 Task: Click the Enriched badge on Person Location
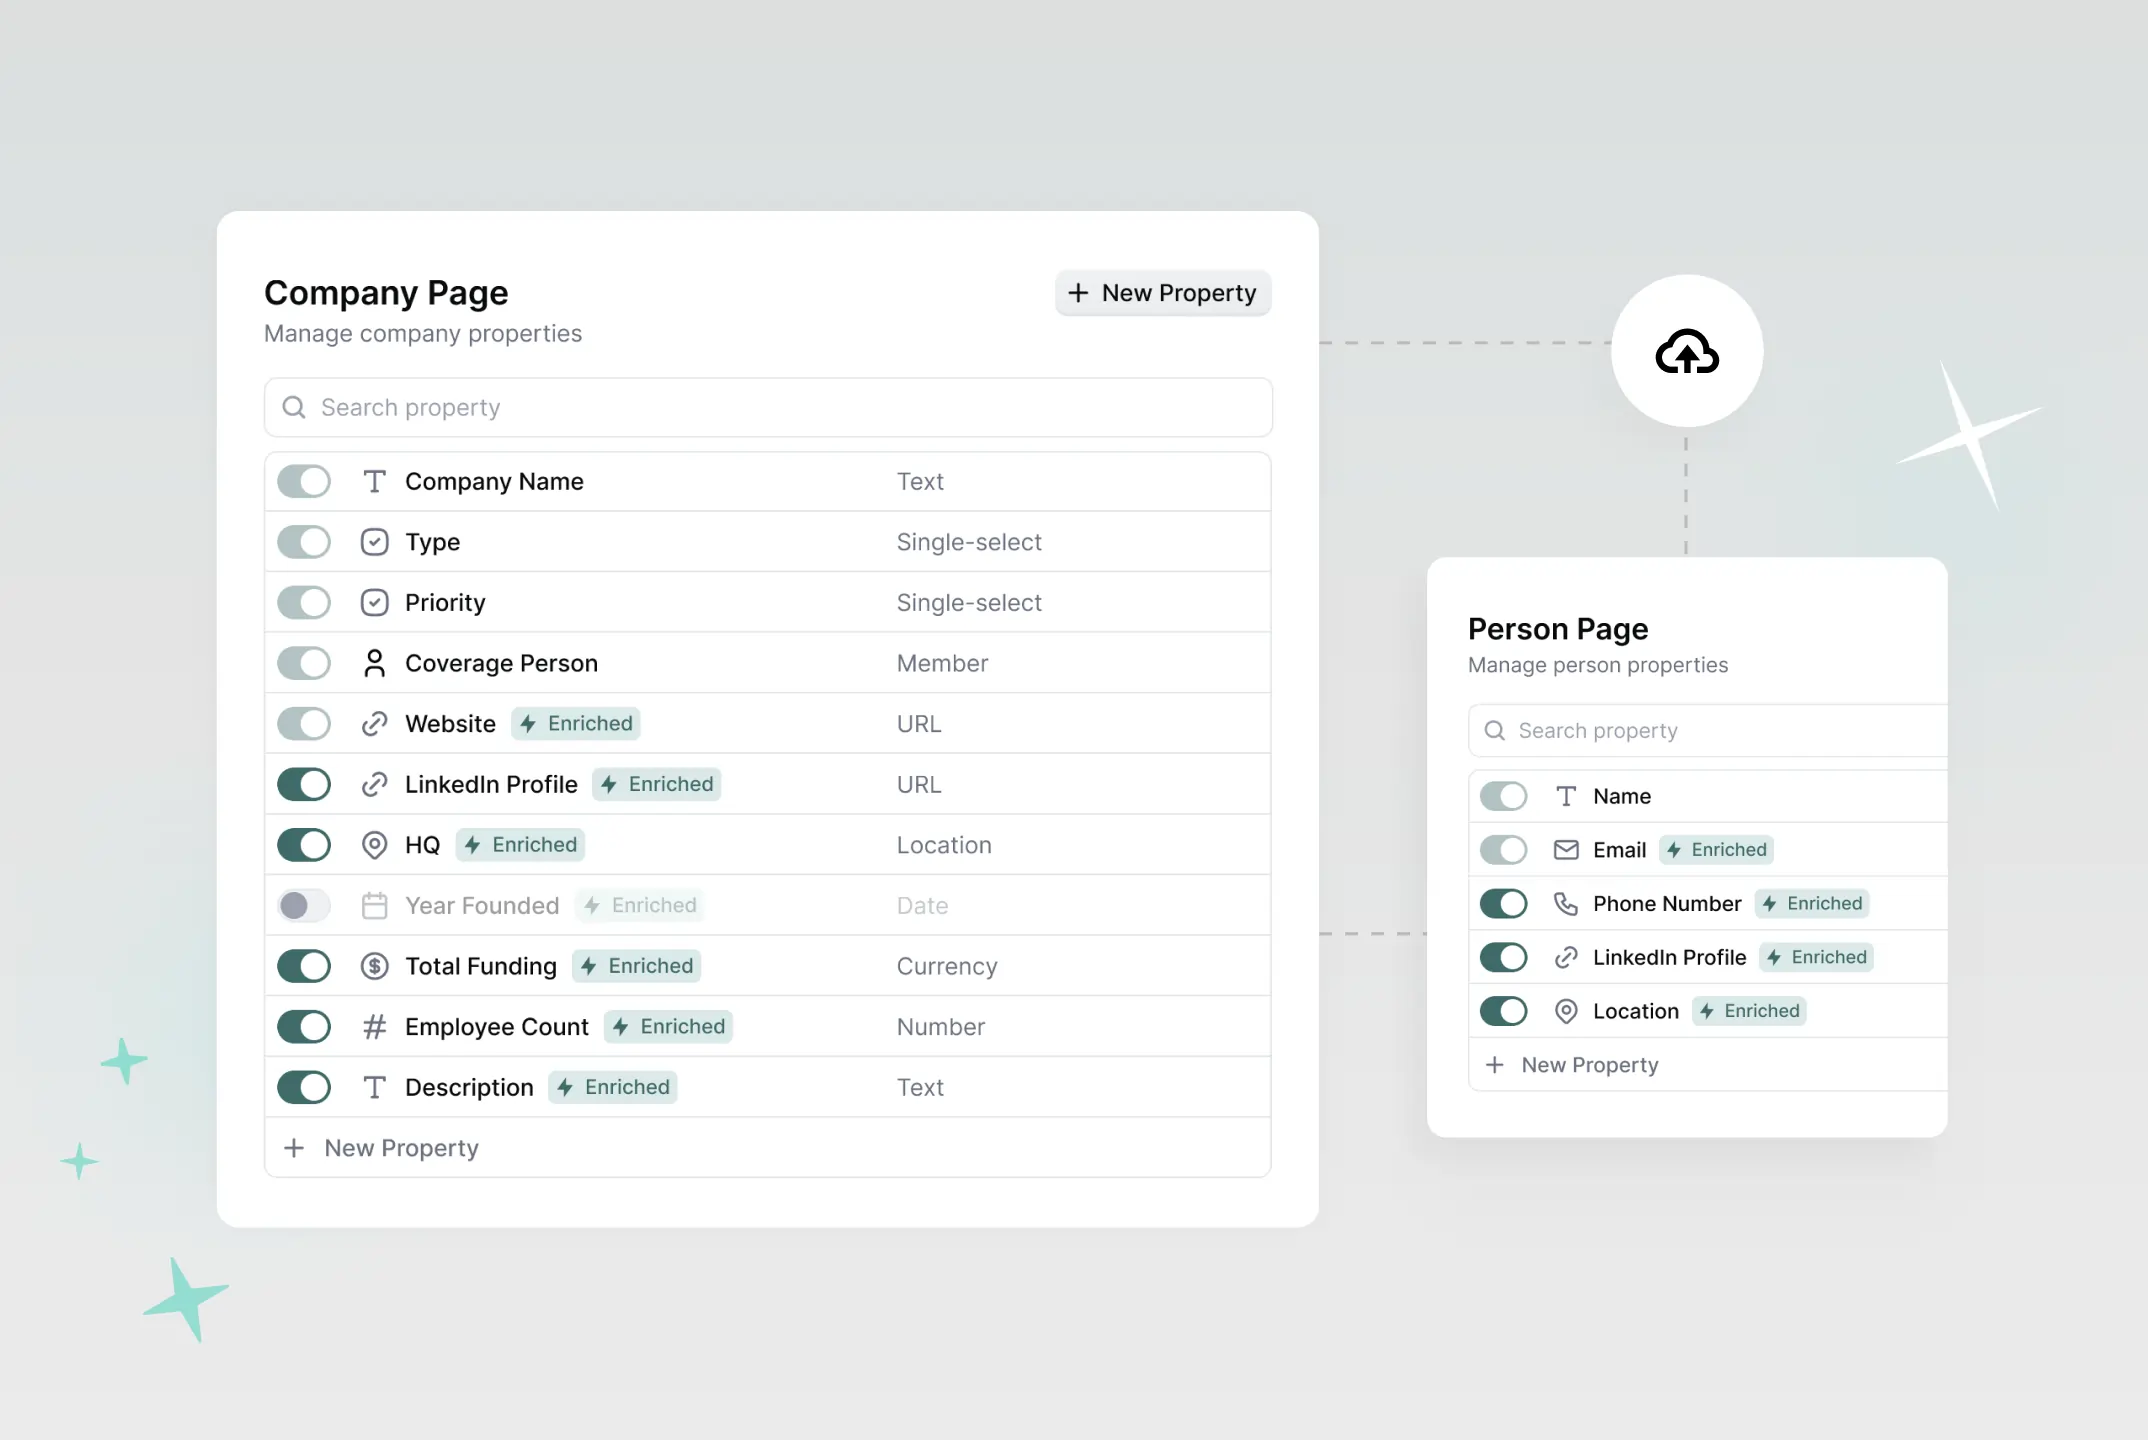point(1749,1011)
